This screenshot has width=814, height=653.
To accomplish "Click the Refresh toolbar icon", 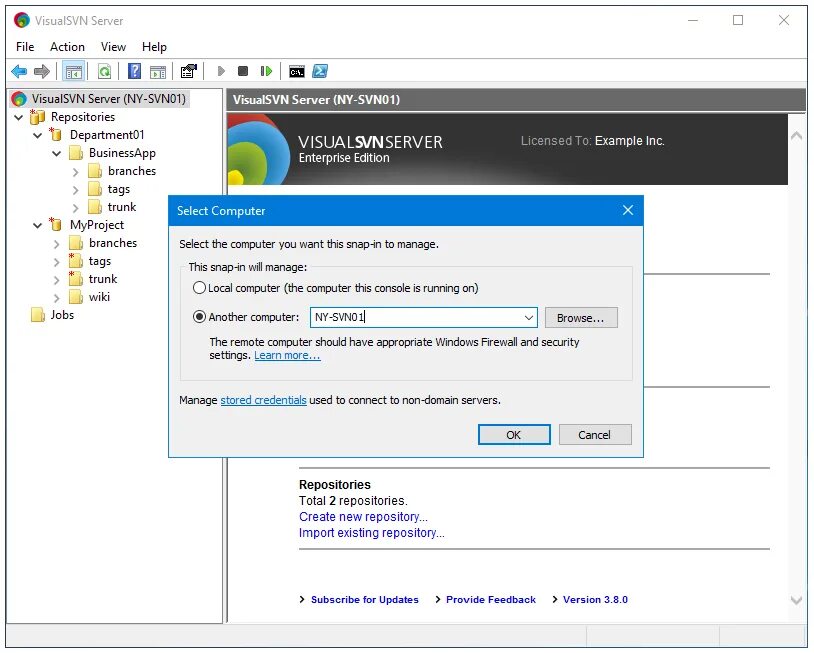I will pos(104,71).
